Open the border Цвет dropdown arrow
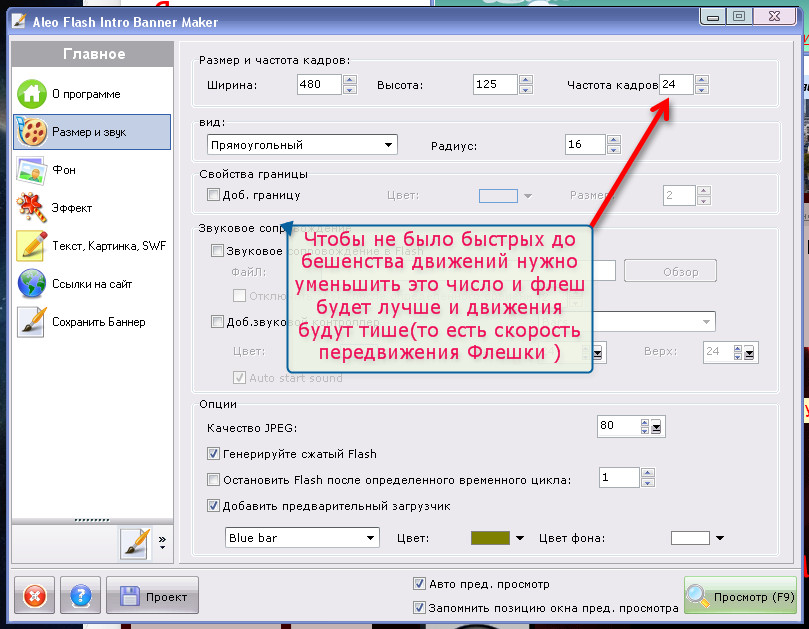 [x=527, y=196]
